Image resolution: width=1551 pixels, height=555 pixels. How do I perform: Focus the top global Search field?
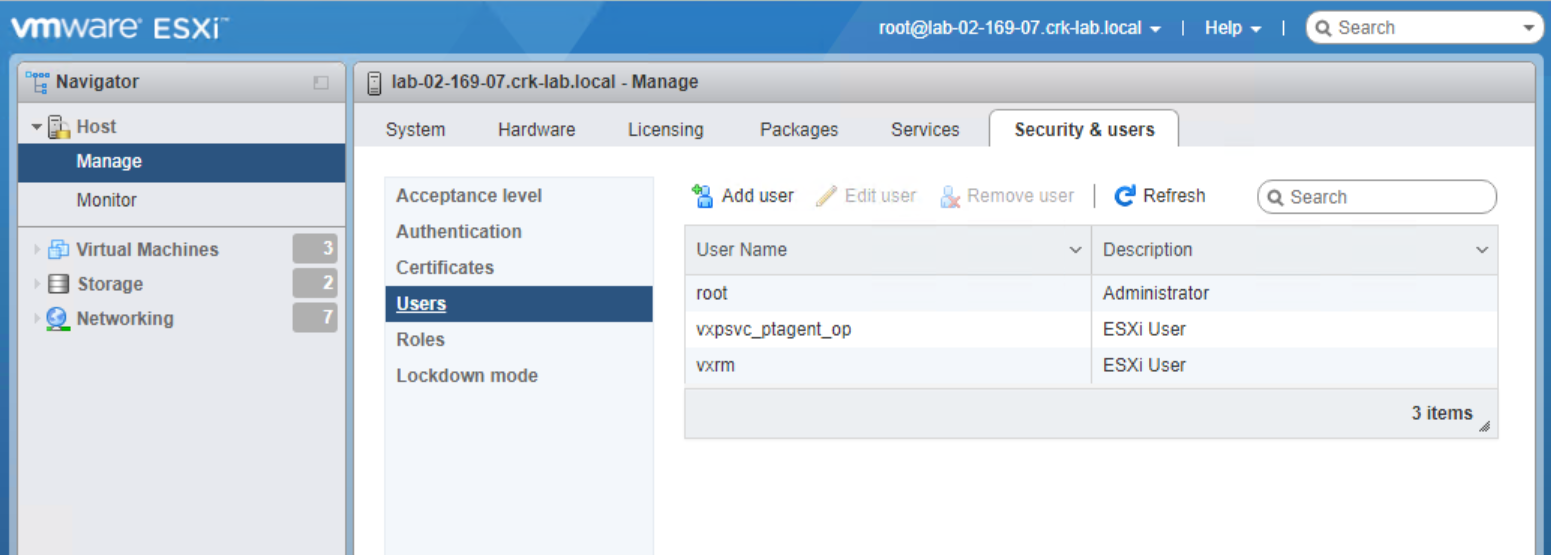click(x=1425, y=28)
